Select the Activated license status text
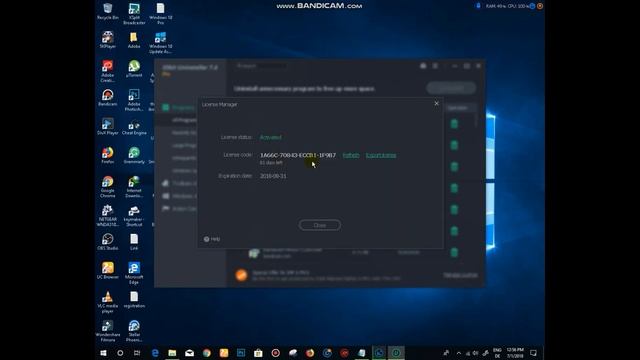640x360 pixels. (271, 137)
